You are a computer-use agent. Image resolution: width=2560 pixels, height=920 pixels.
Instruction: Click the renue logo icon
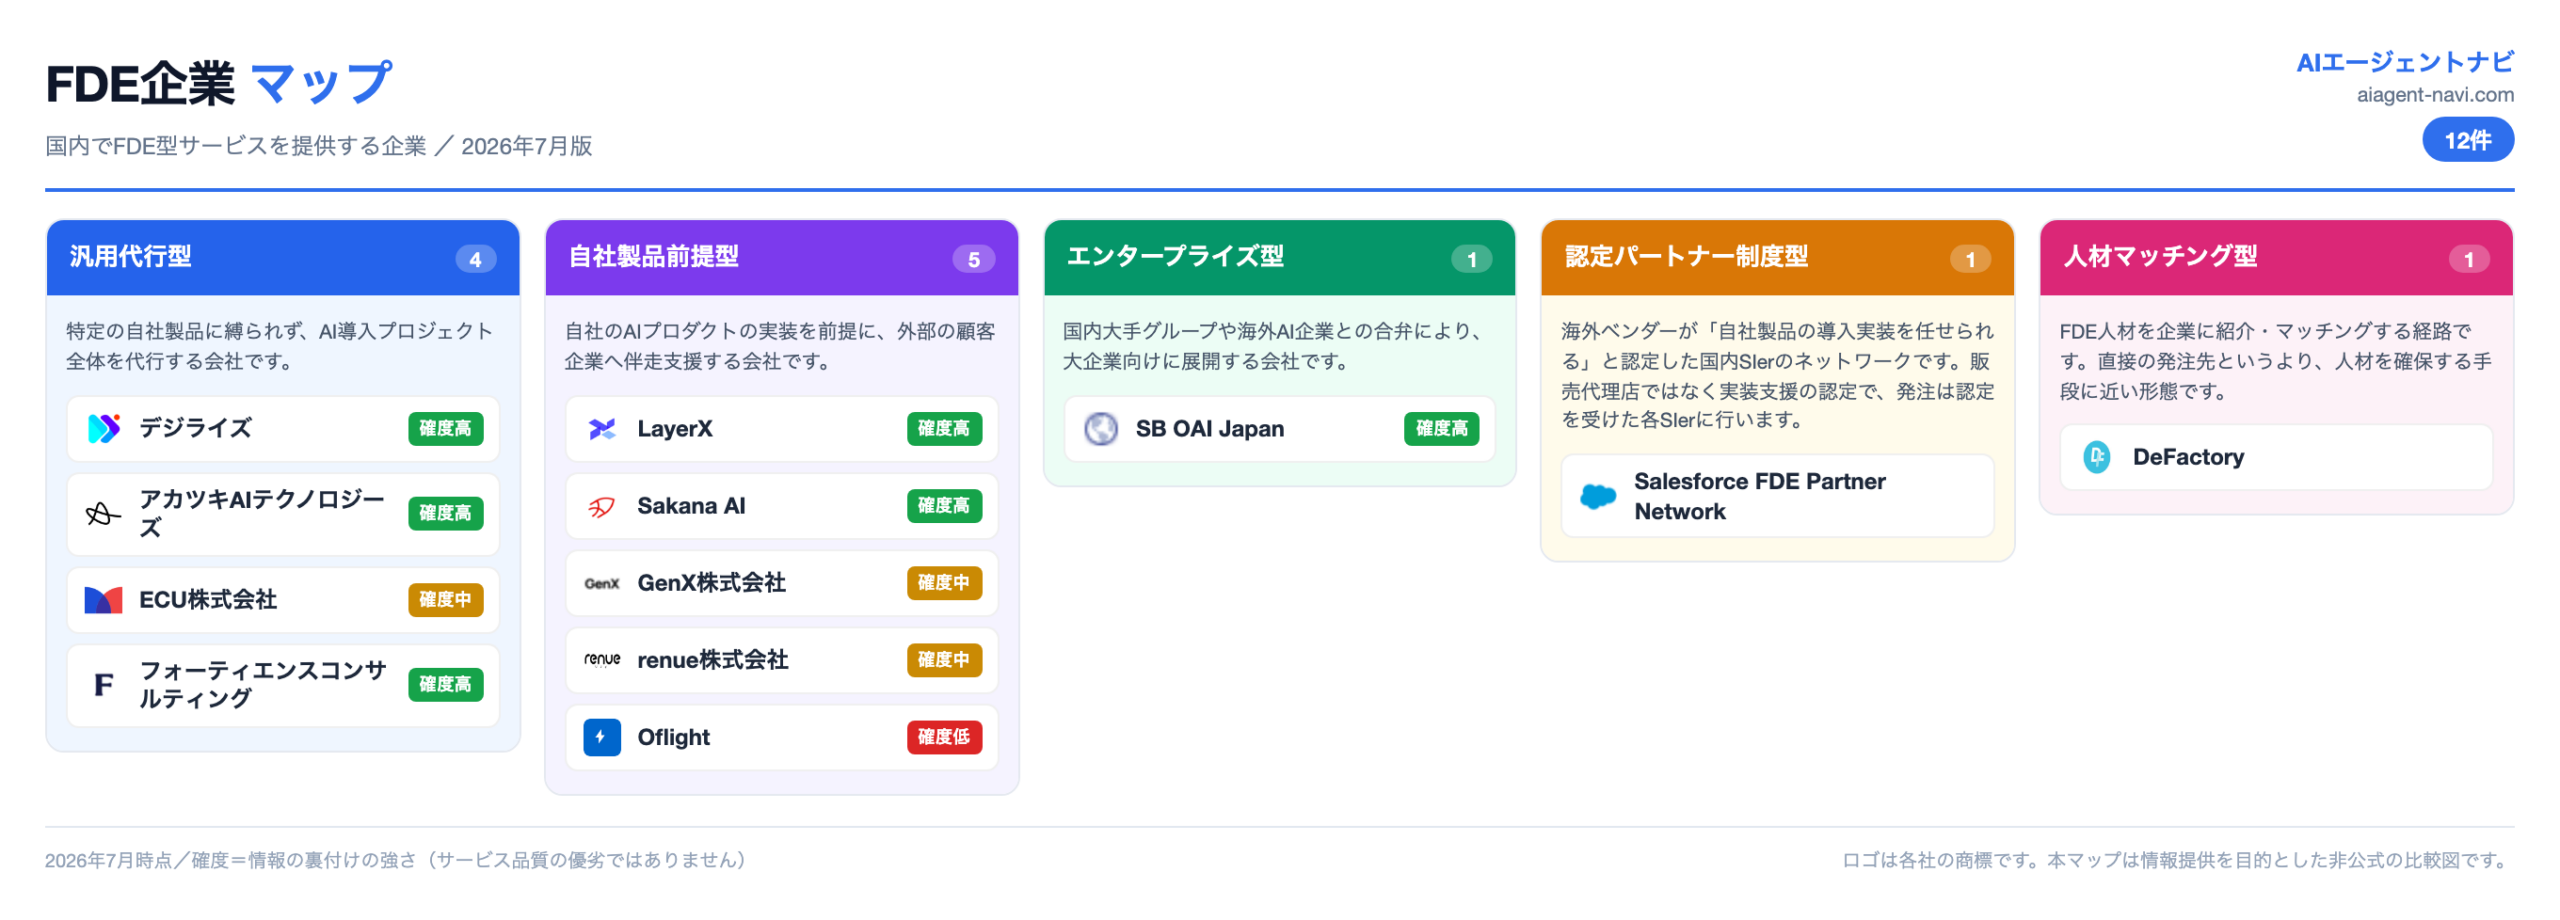601,659
